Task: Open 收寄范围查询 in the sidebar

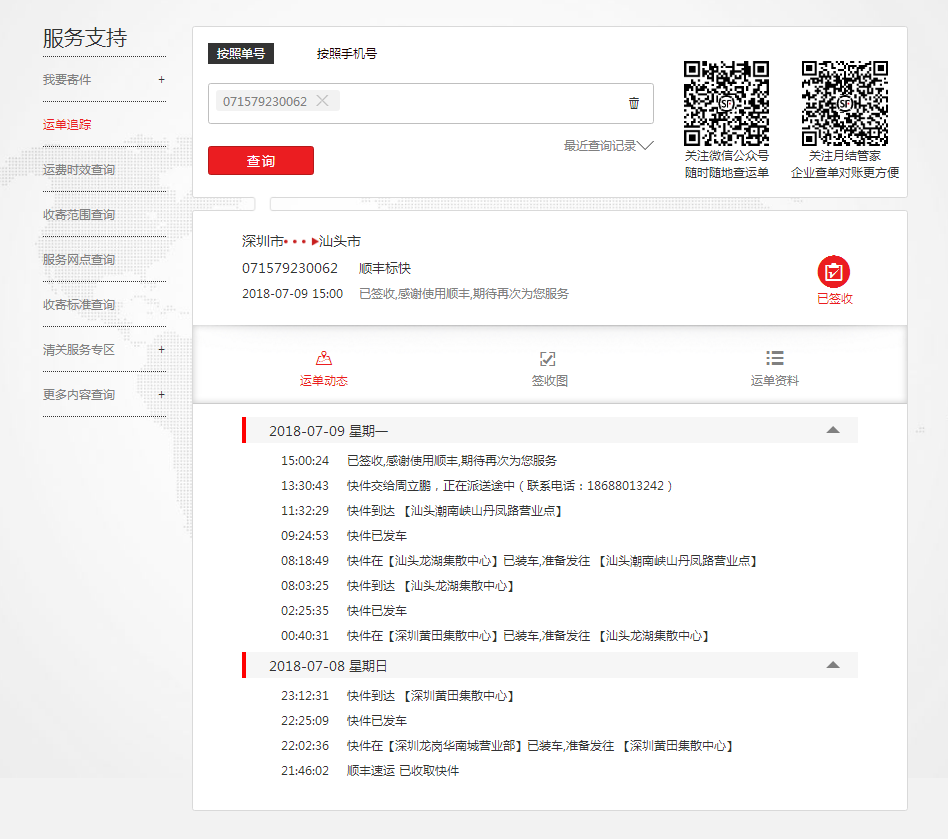Action: point(79,215)
